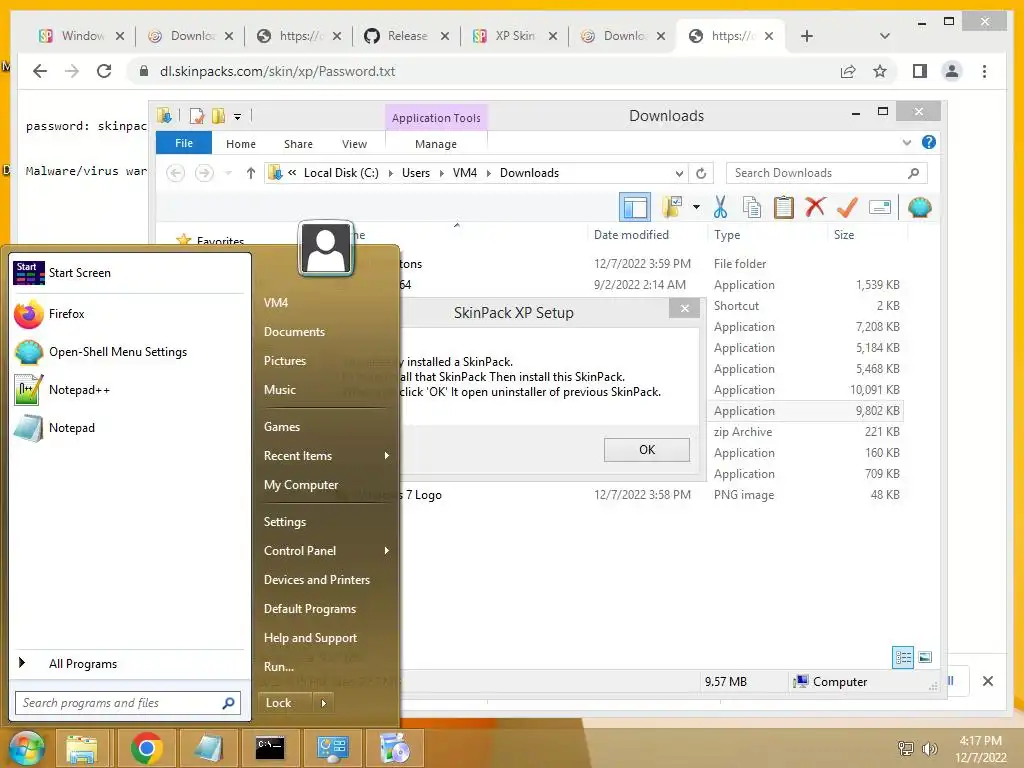The width and height of the screenshot is (1024, 768).
Task: Open Help and Support
Action: tap(310, 638)
